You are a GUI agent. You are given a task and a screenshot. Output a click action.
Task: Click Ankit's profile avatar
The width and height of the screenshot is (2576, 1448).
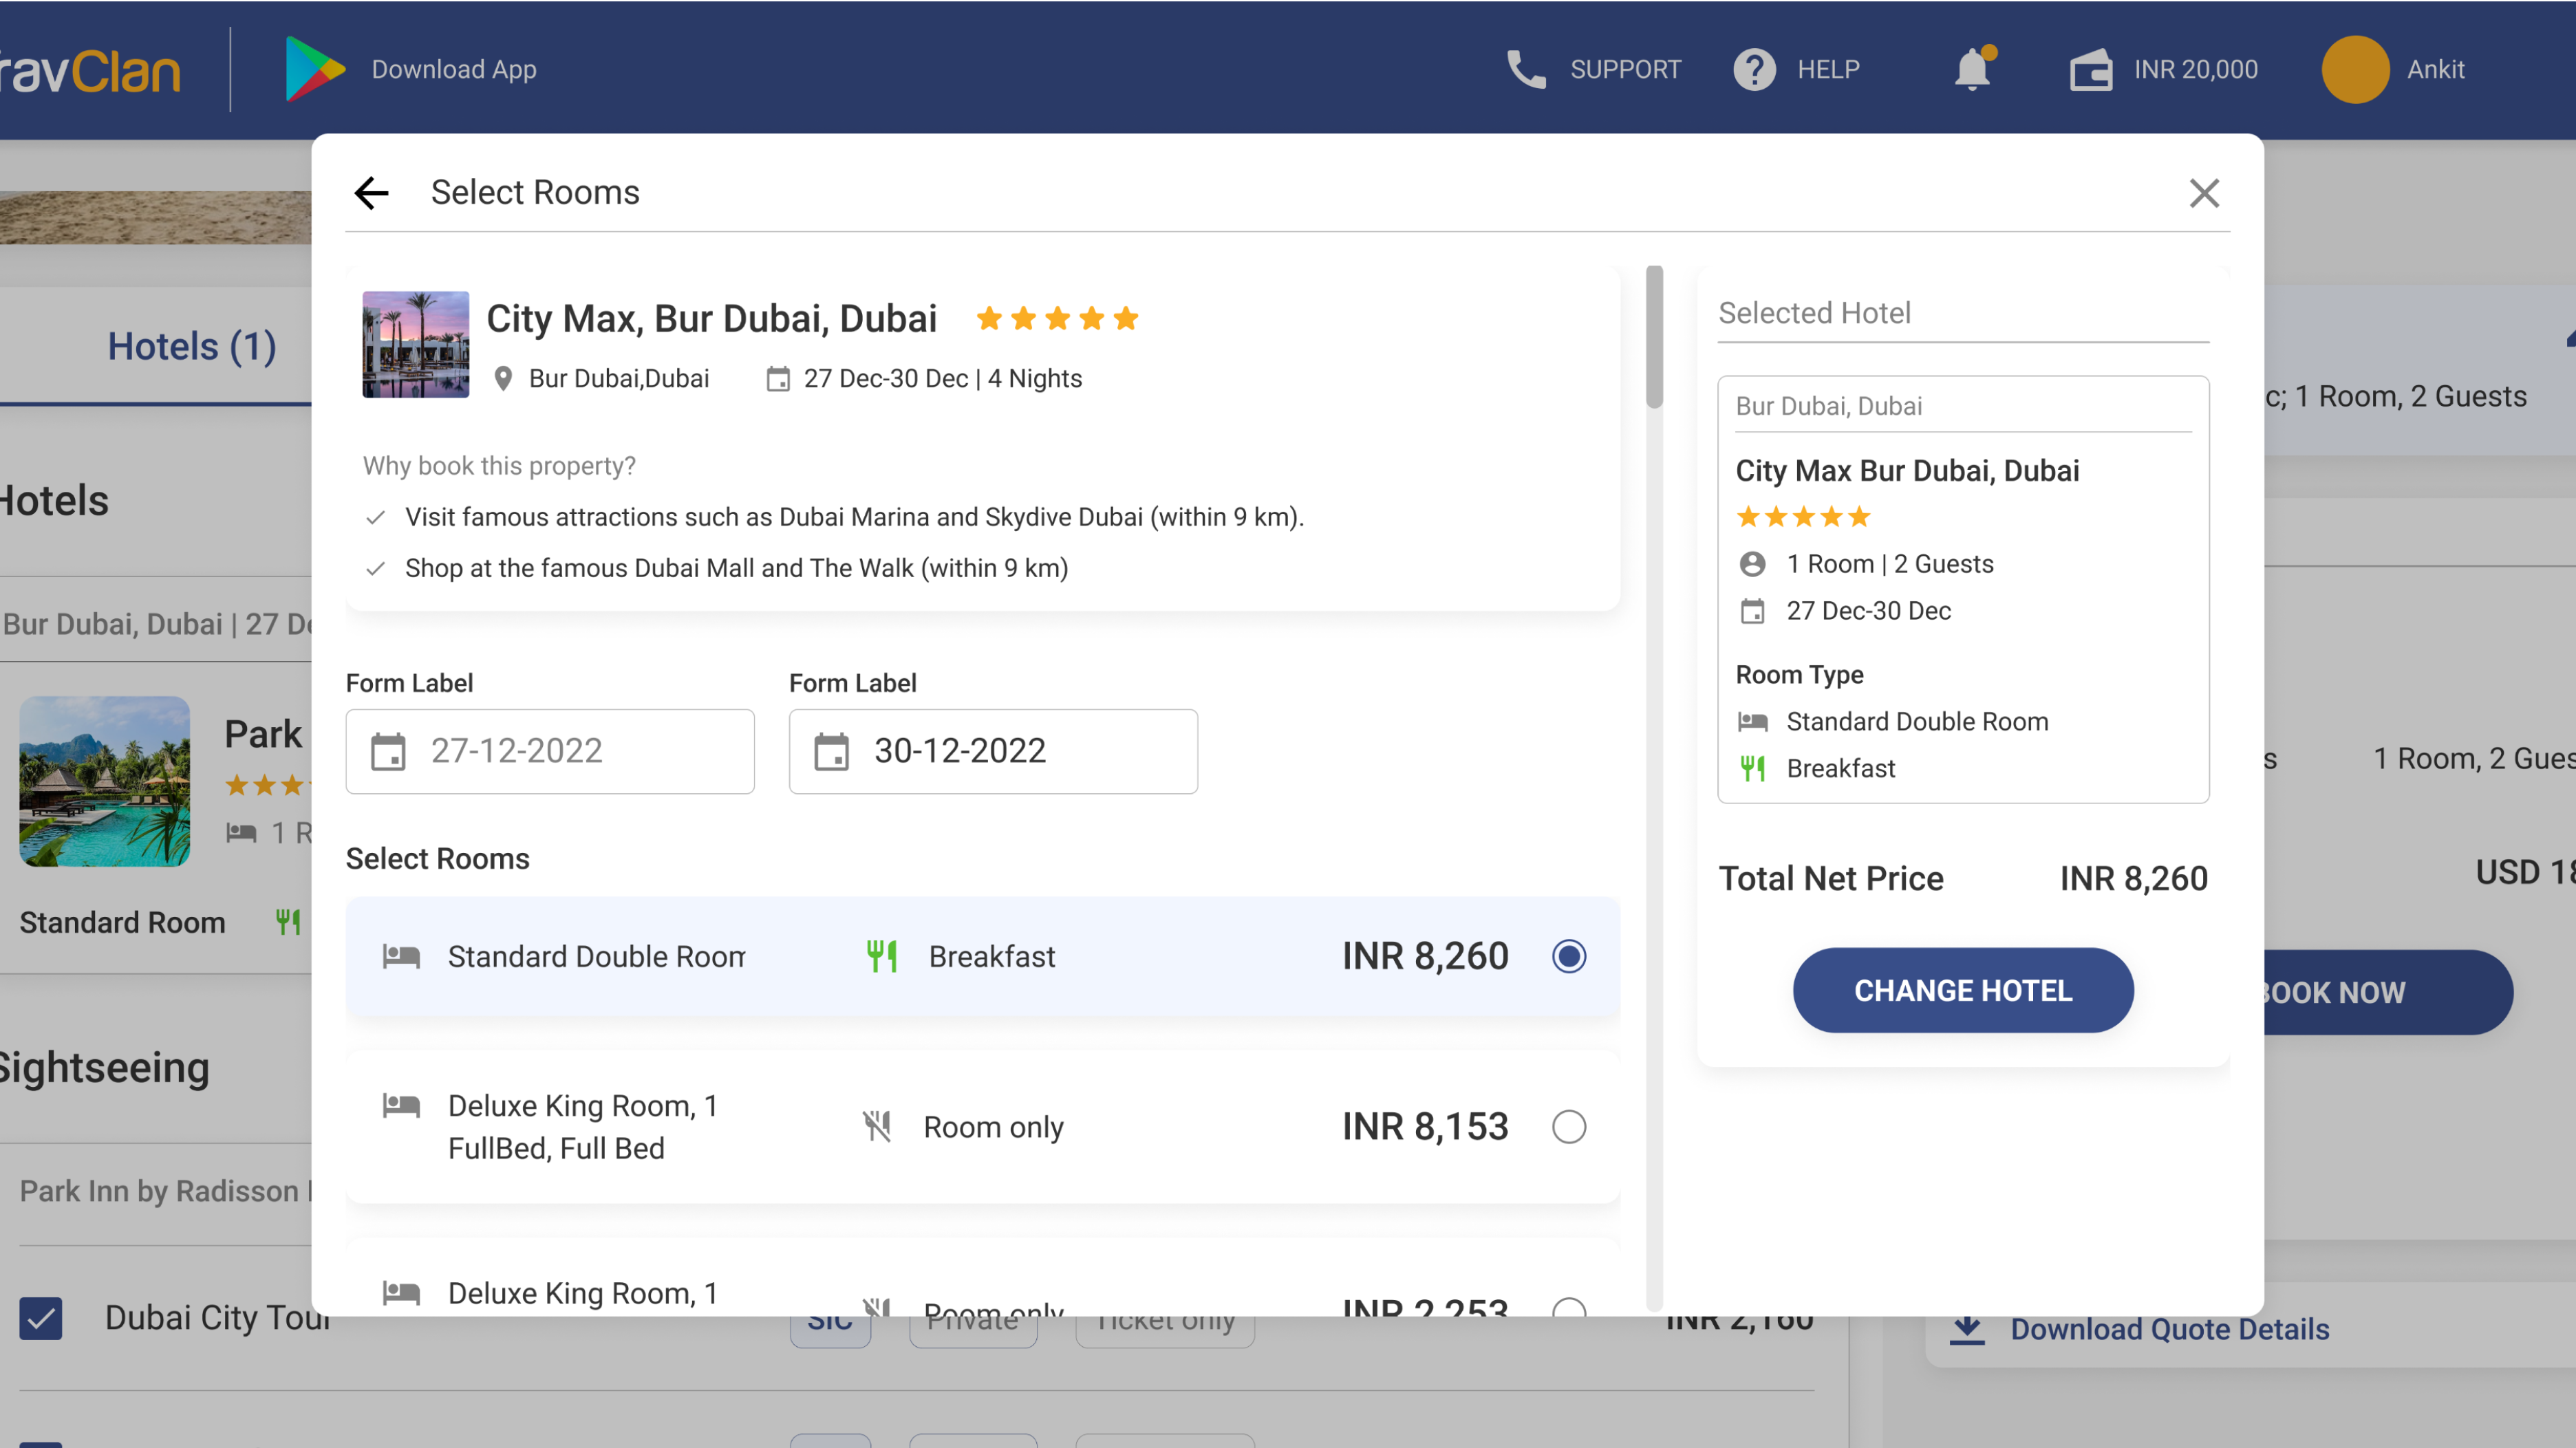(x=2355, y=69)
